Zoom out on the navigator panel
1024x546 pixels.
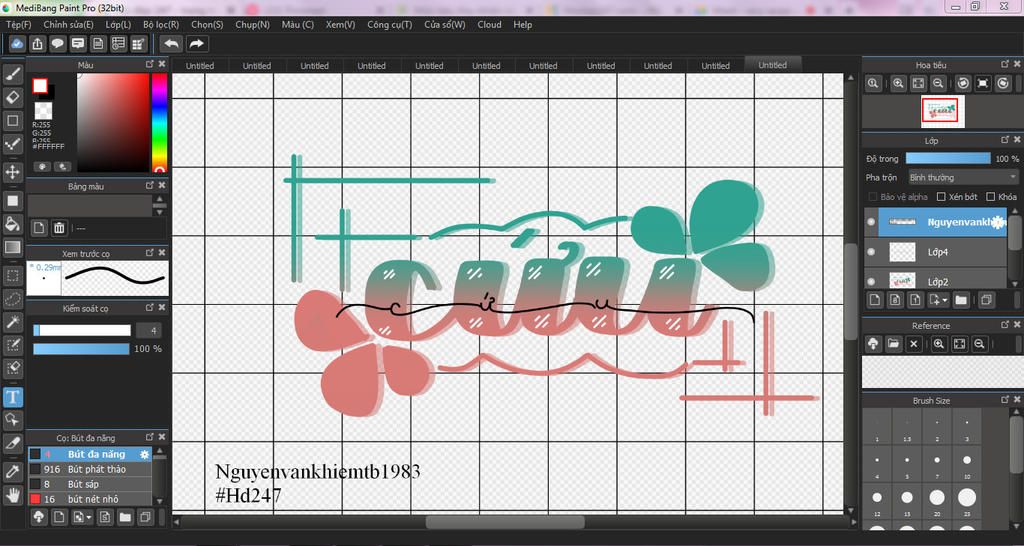point(938,84)
